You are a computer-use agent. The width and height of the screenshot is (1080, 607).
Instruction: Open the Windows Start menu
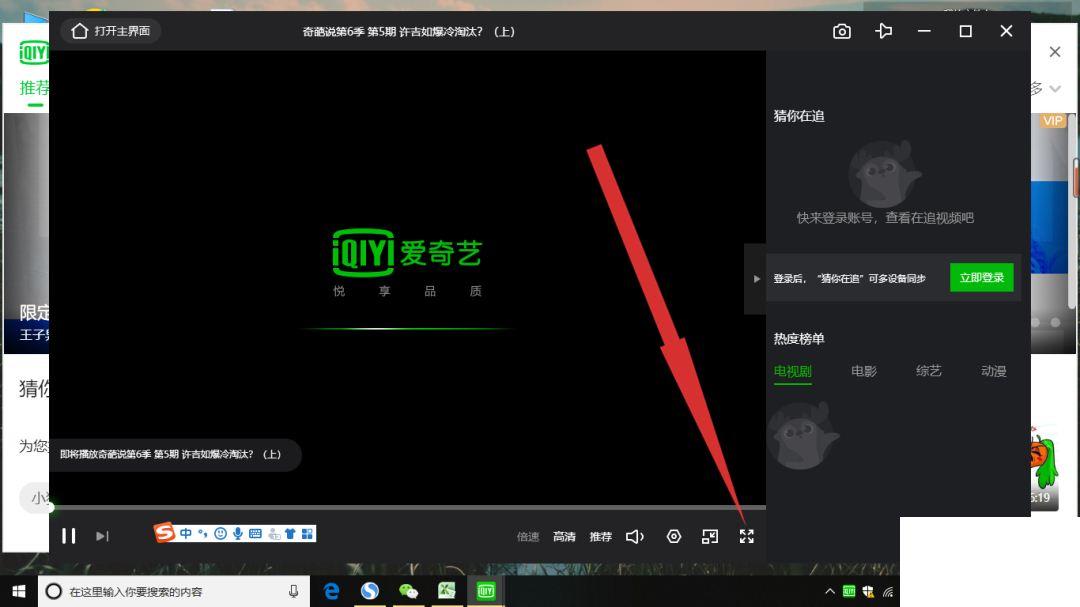pyautogui.click(x=19, y=591)
